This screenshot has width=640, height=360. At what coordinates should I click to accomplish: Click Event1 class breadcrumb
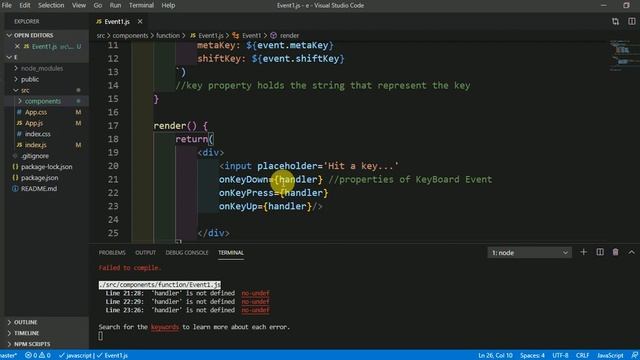point(247,36)
